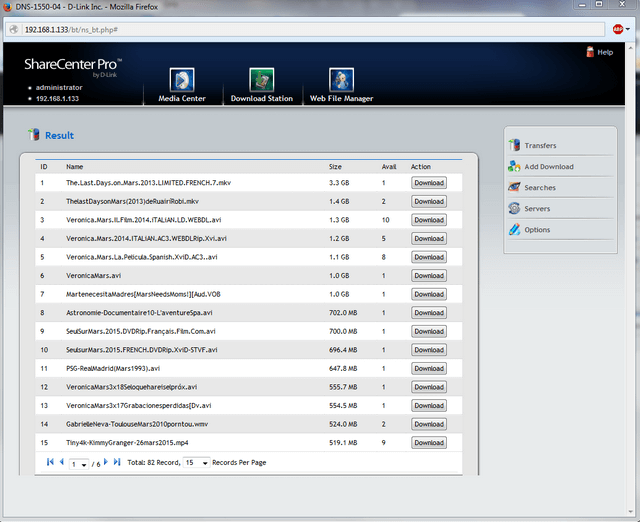
Task: Click the Adblock Plus toolbar icon
Action: 616,29
